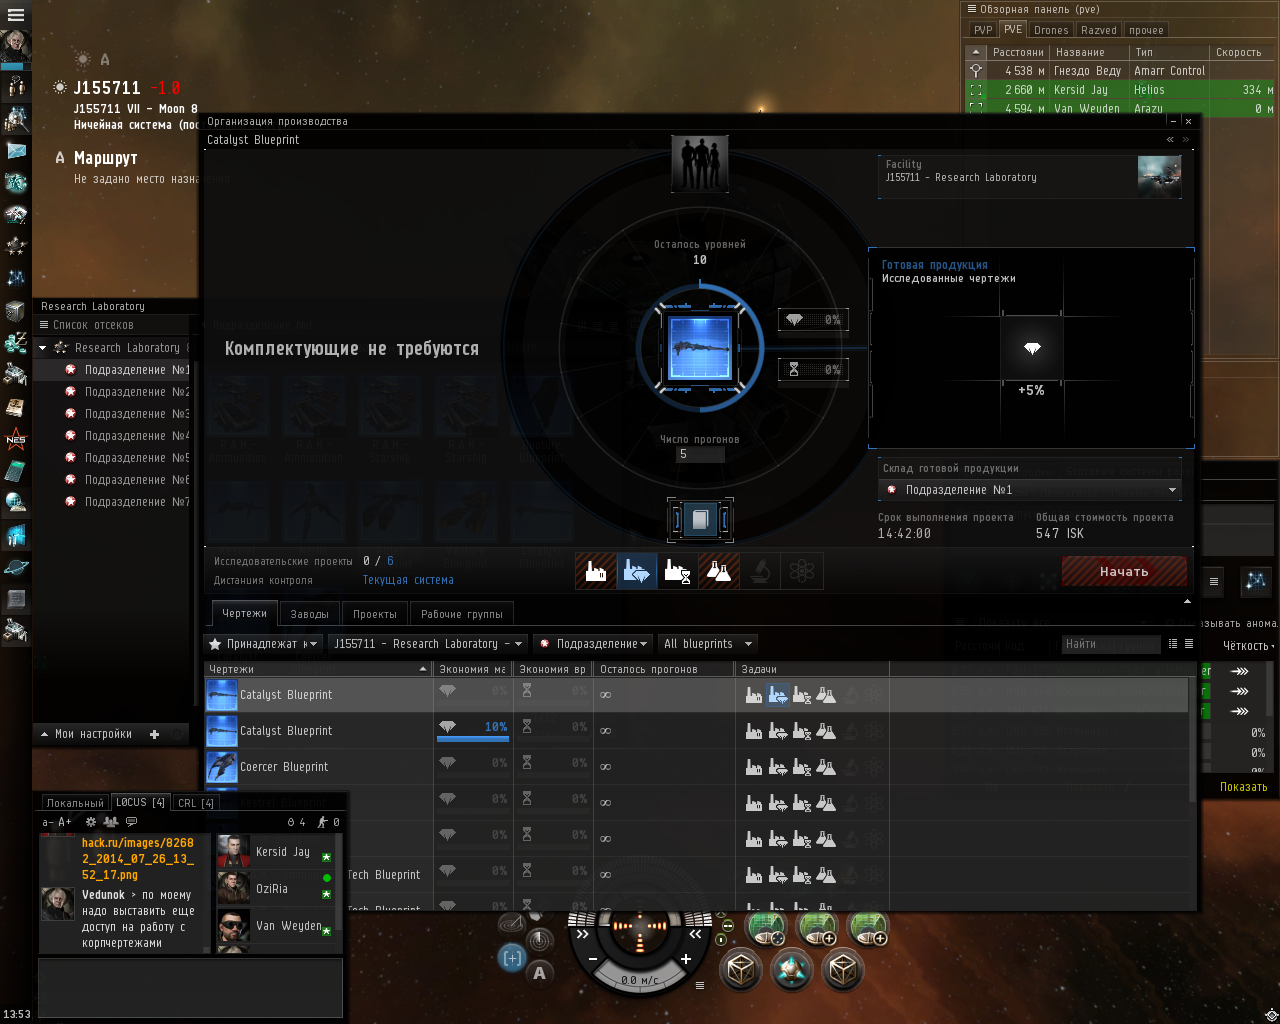
Task: Open the Planetary colonies planet icon
Action: coord(16,567)
